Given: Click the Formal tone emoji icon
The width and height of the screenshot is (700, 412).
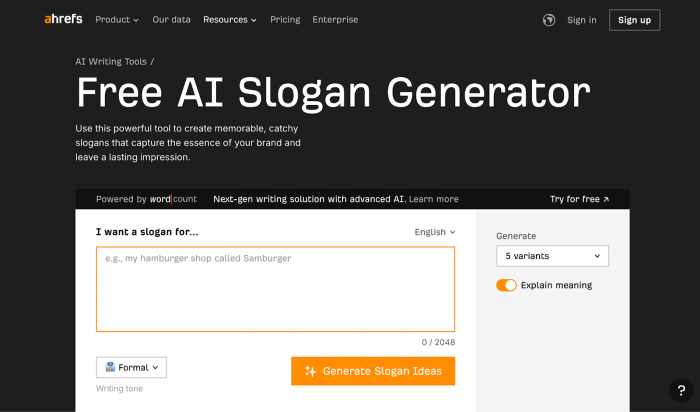Looking at the screenshot, I should pos(110,367).
